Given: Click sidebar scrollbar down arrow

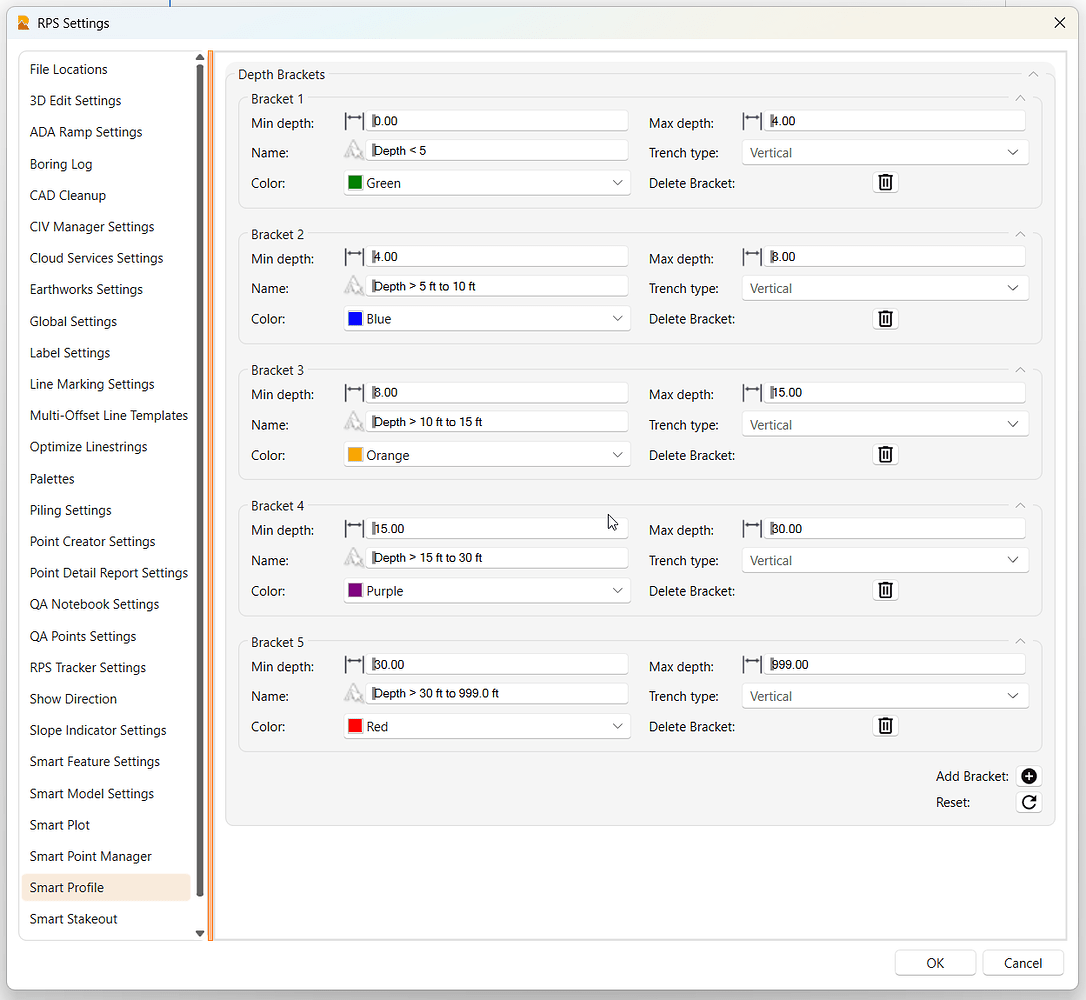Looking at the screenshot, I should click(199, 934).
